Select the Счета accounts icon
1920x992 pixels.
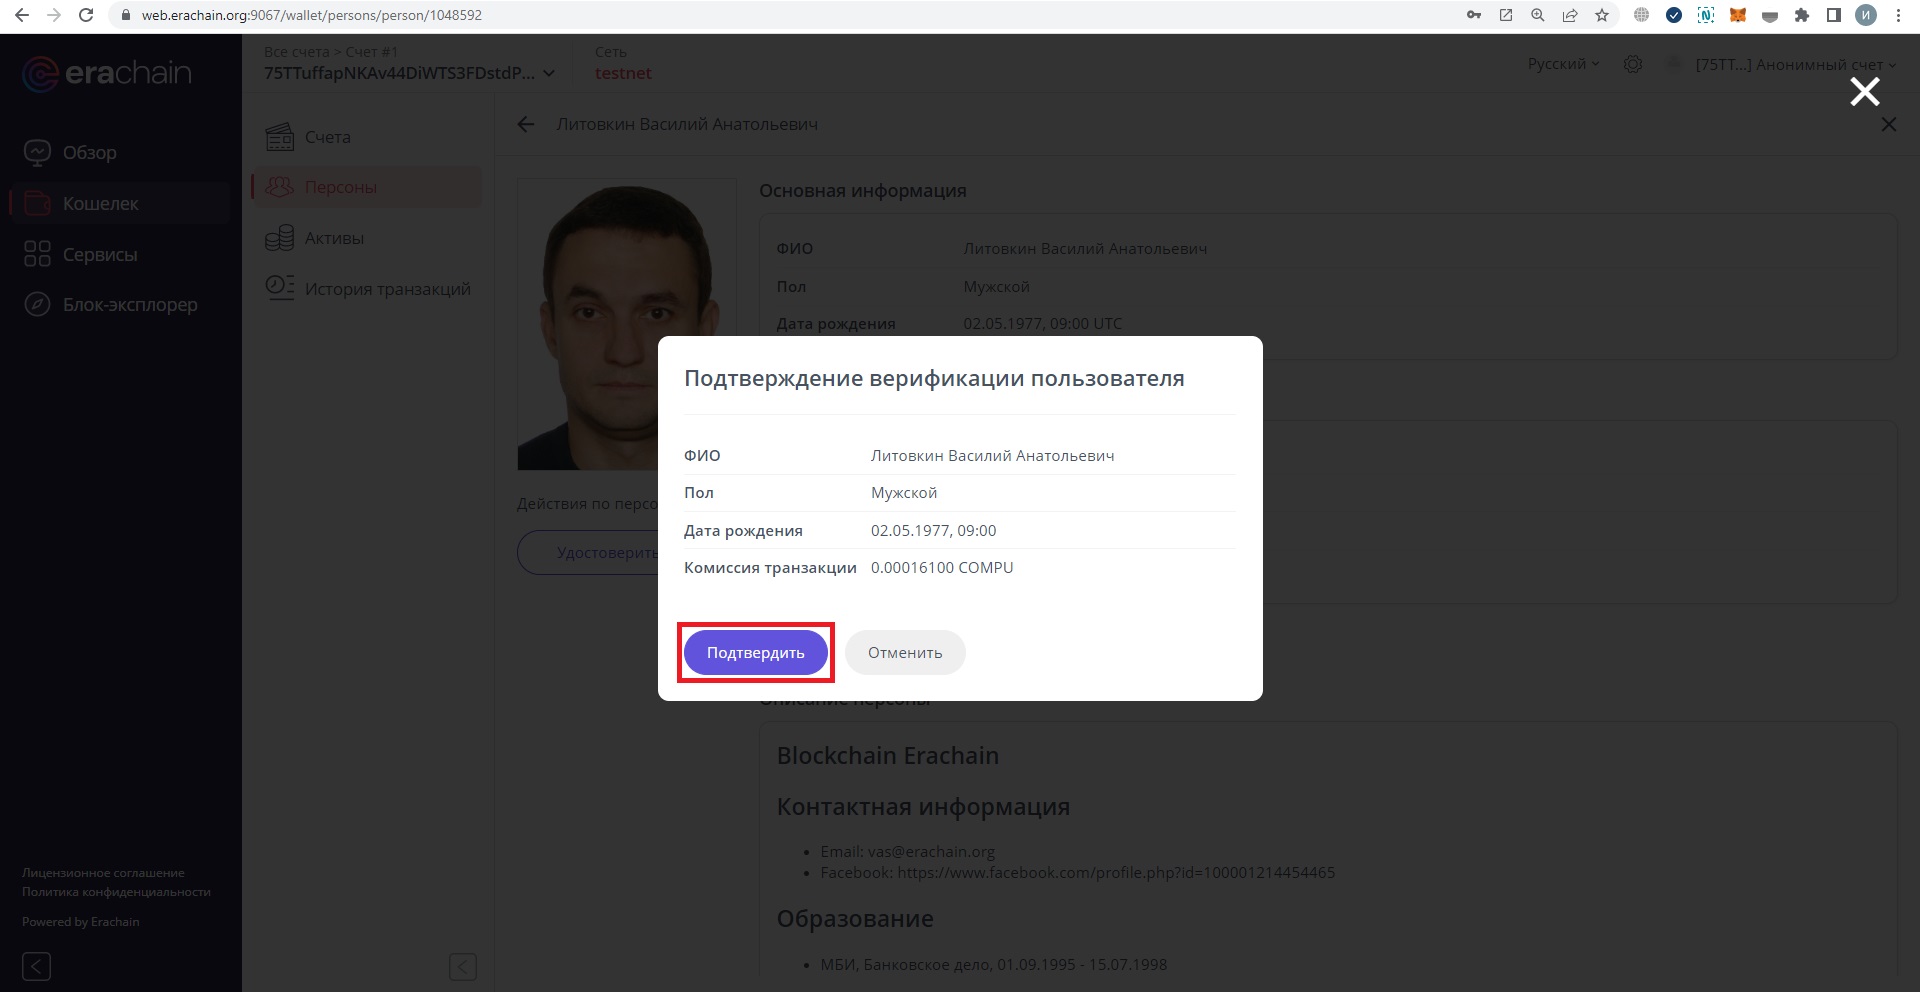pyautogui.click(x=280, y=136)
